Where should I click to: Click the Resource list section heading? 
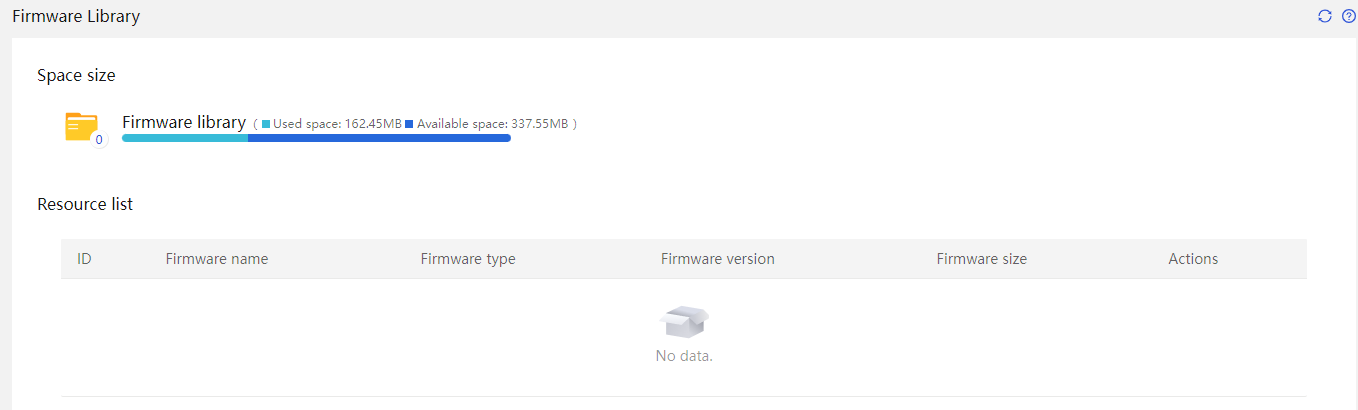pyautogui.click(x=85, y=204)
